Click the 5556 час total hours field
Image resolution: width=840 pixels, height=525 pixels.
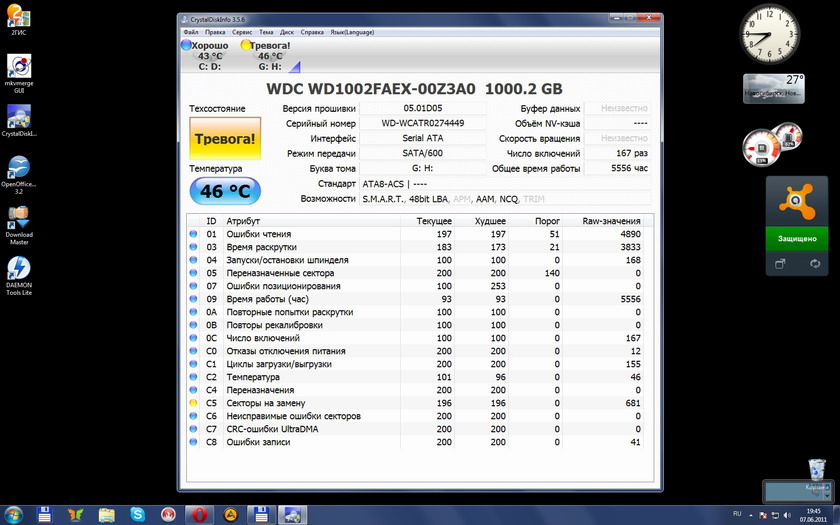617,168
